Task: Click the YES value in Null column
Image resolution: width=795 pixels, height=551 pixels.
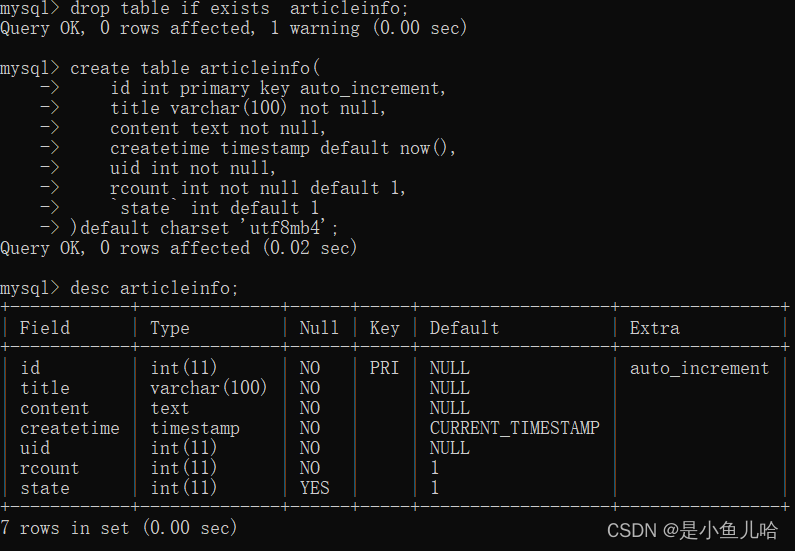Action: 314,488
